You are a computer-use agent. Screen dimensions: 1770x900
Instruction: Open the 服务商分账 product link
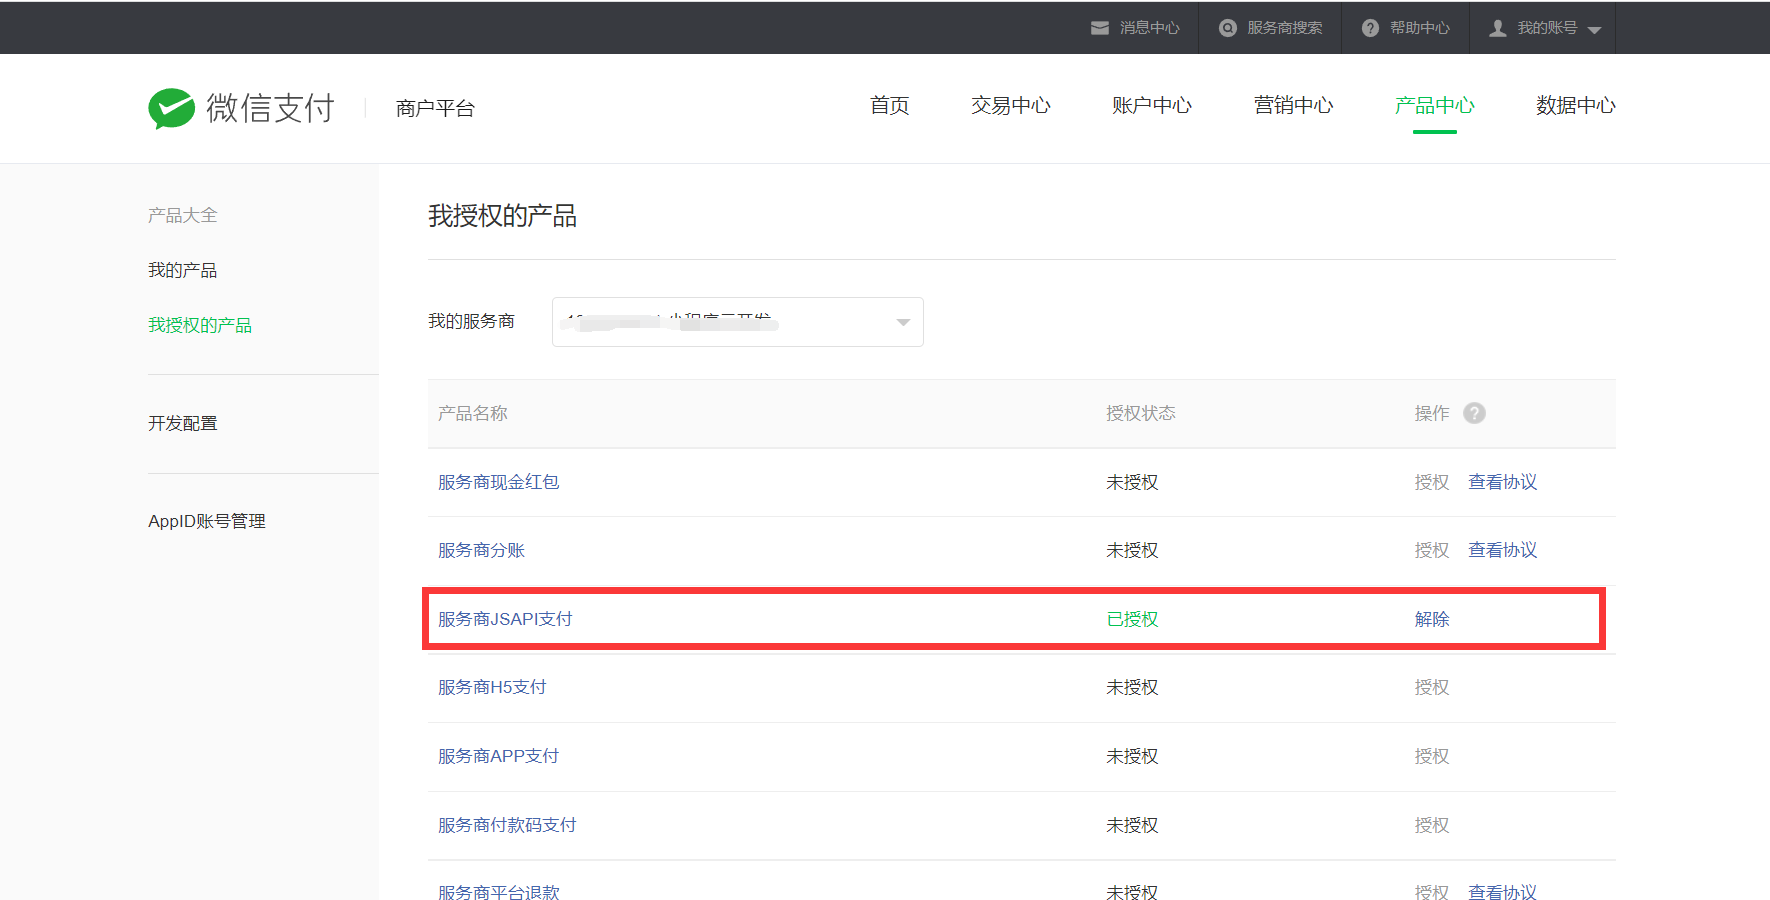pyautogui.click(x=481, y=550)
